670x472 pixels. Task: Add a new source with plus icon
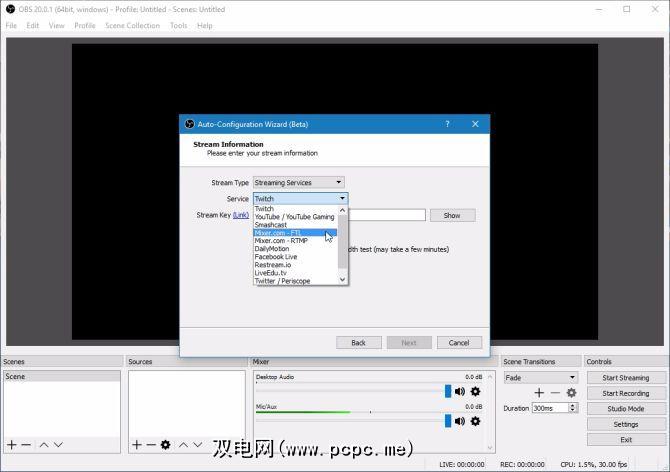click(136, 444)
